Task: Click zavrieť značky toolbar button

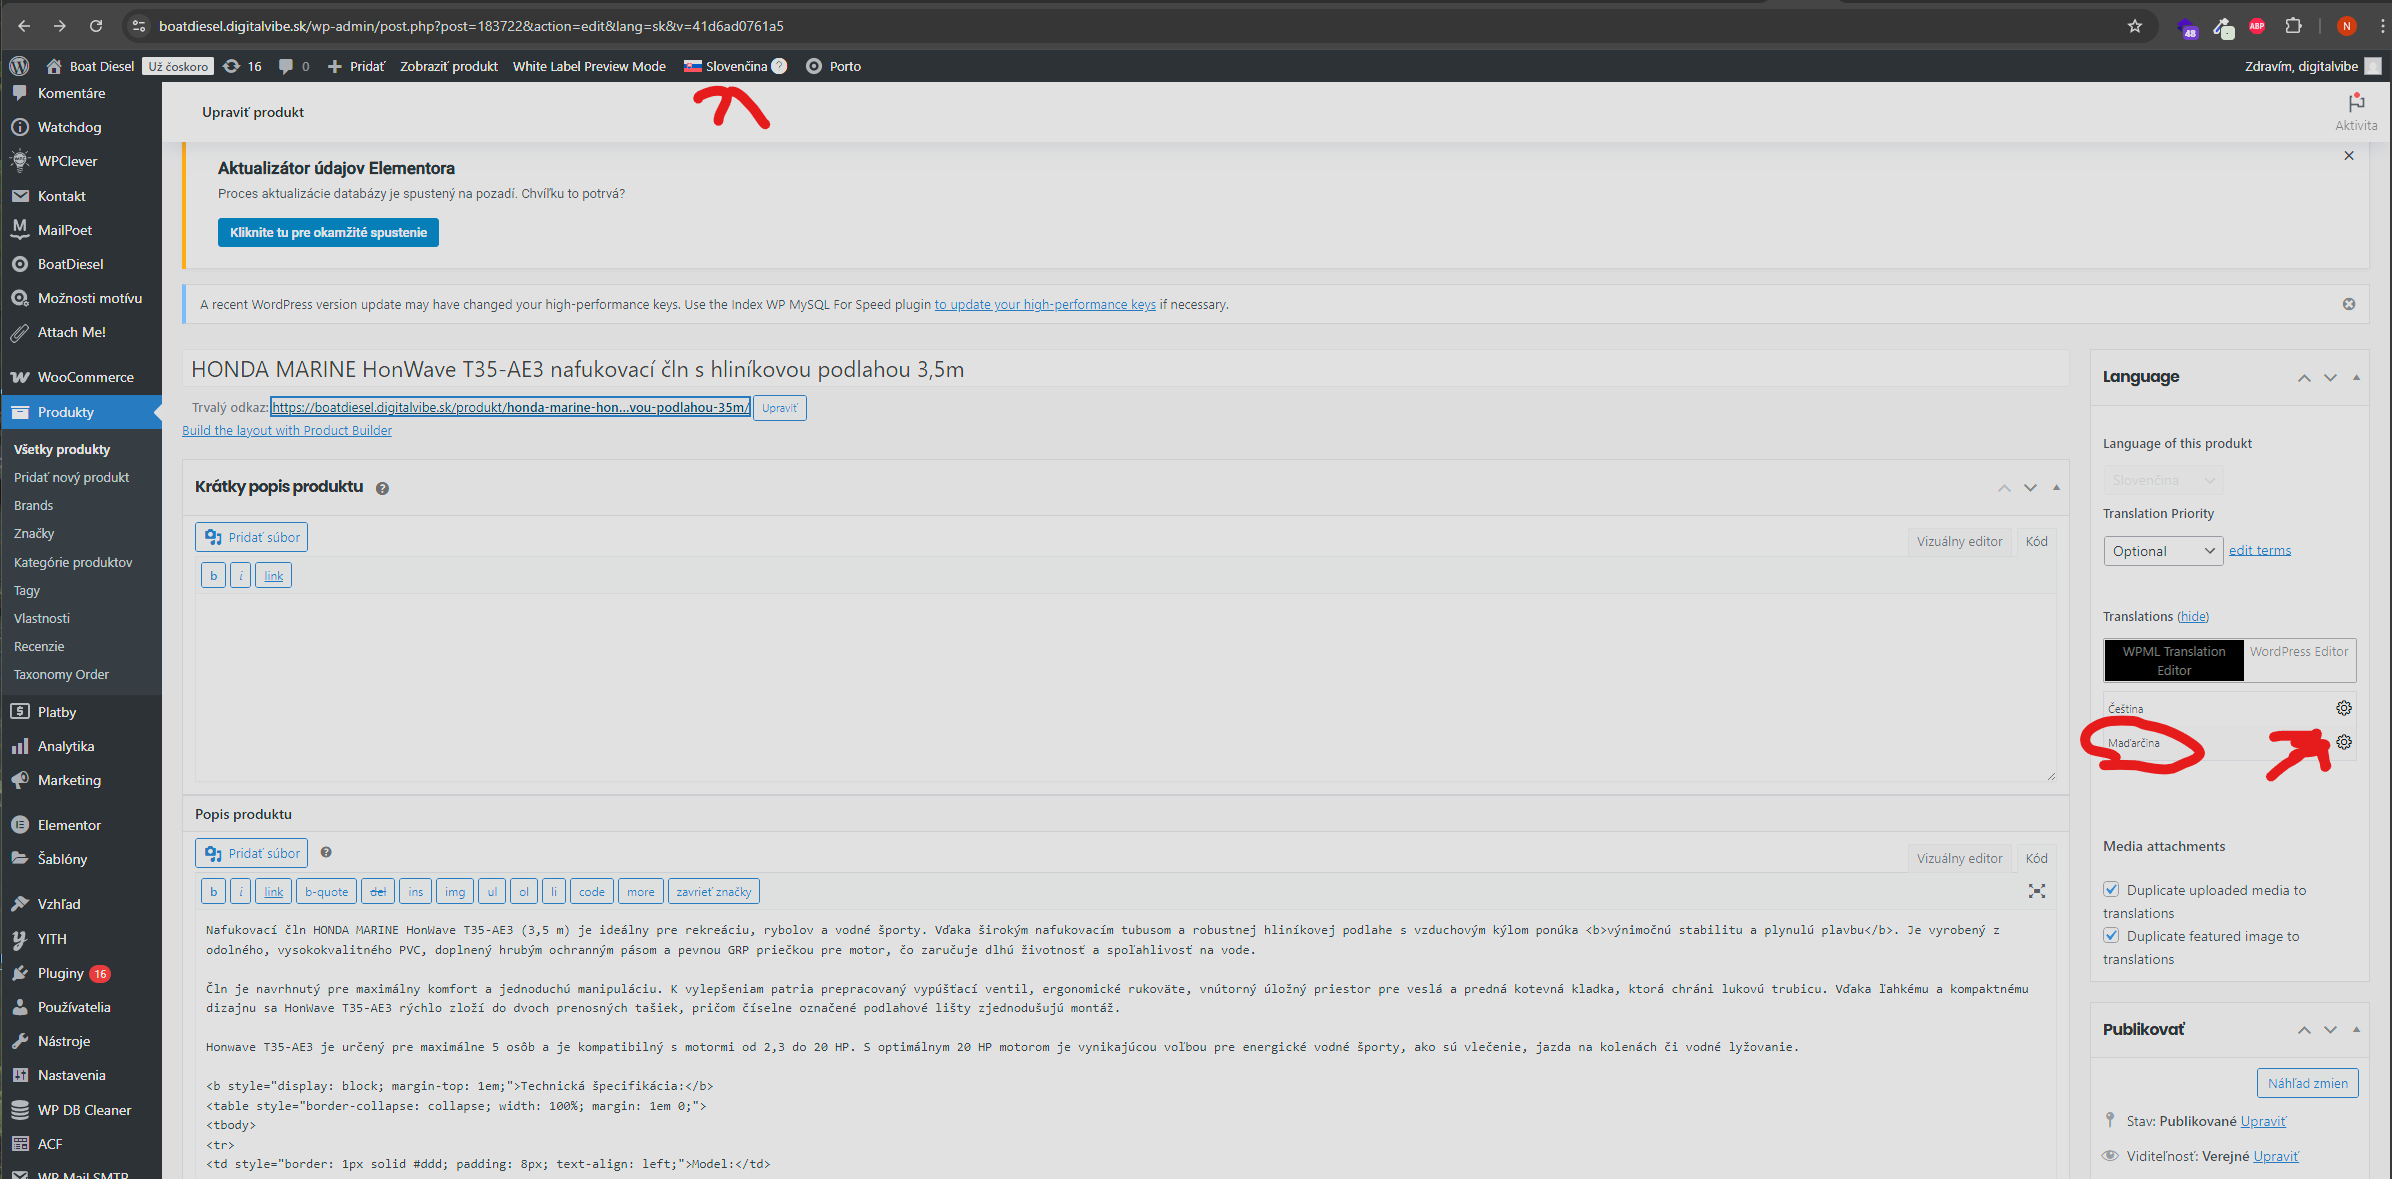Action: tap(713, 892)
